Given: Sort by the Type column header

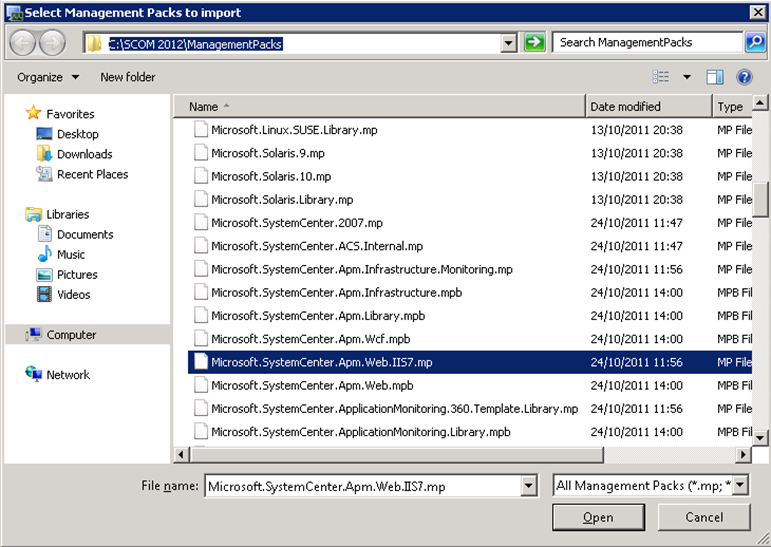Looking at the screenshot, I should (x=732, y=106).
